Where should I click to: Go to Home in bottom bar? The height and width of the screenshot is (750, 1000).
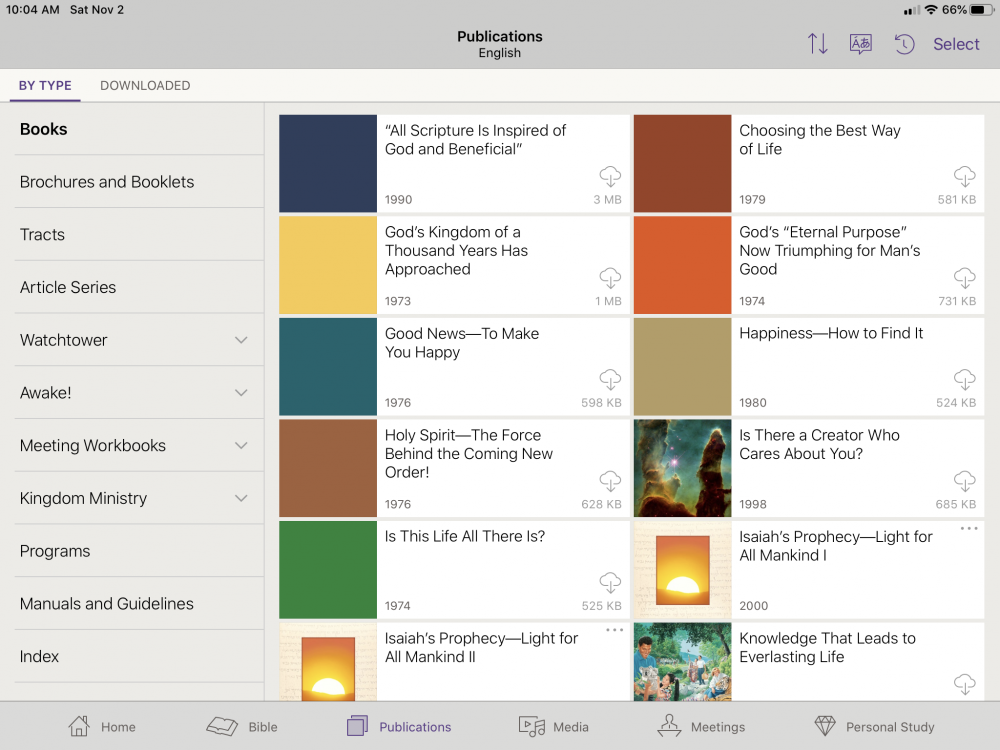101,727
